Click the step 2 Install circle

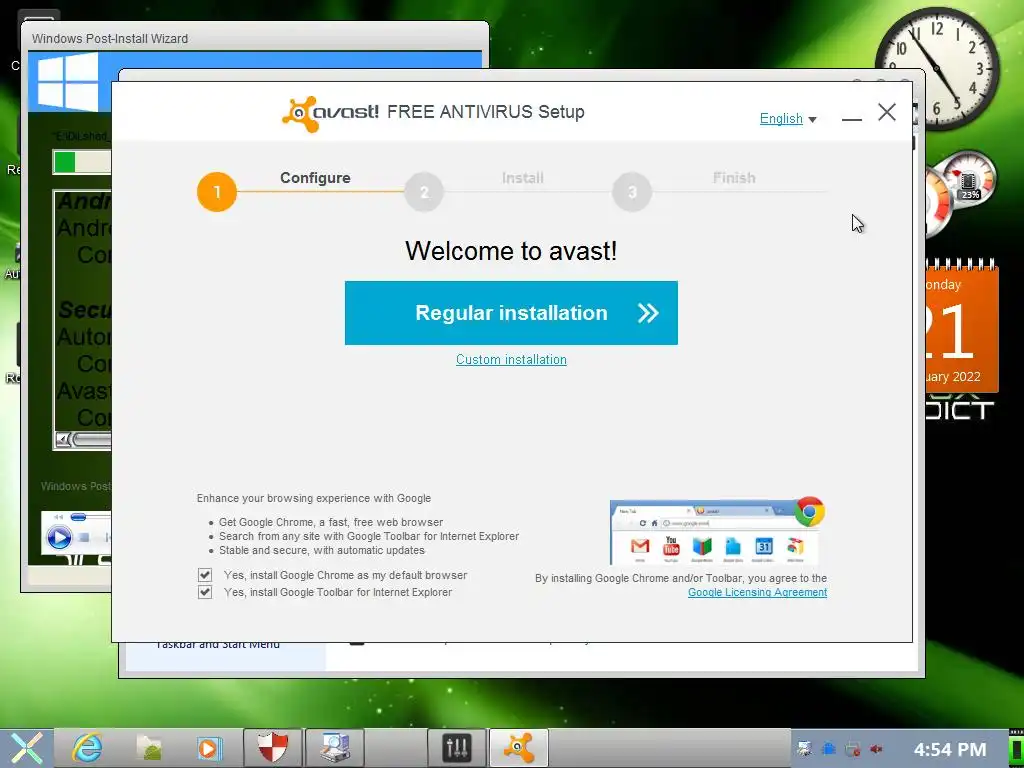click(424, 192)
